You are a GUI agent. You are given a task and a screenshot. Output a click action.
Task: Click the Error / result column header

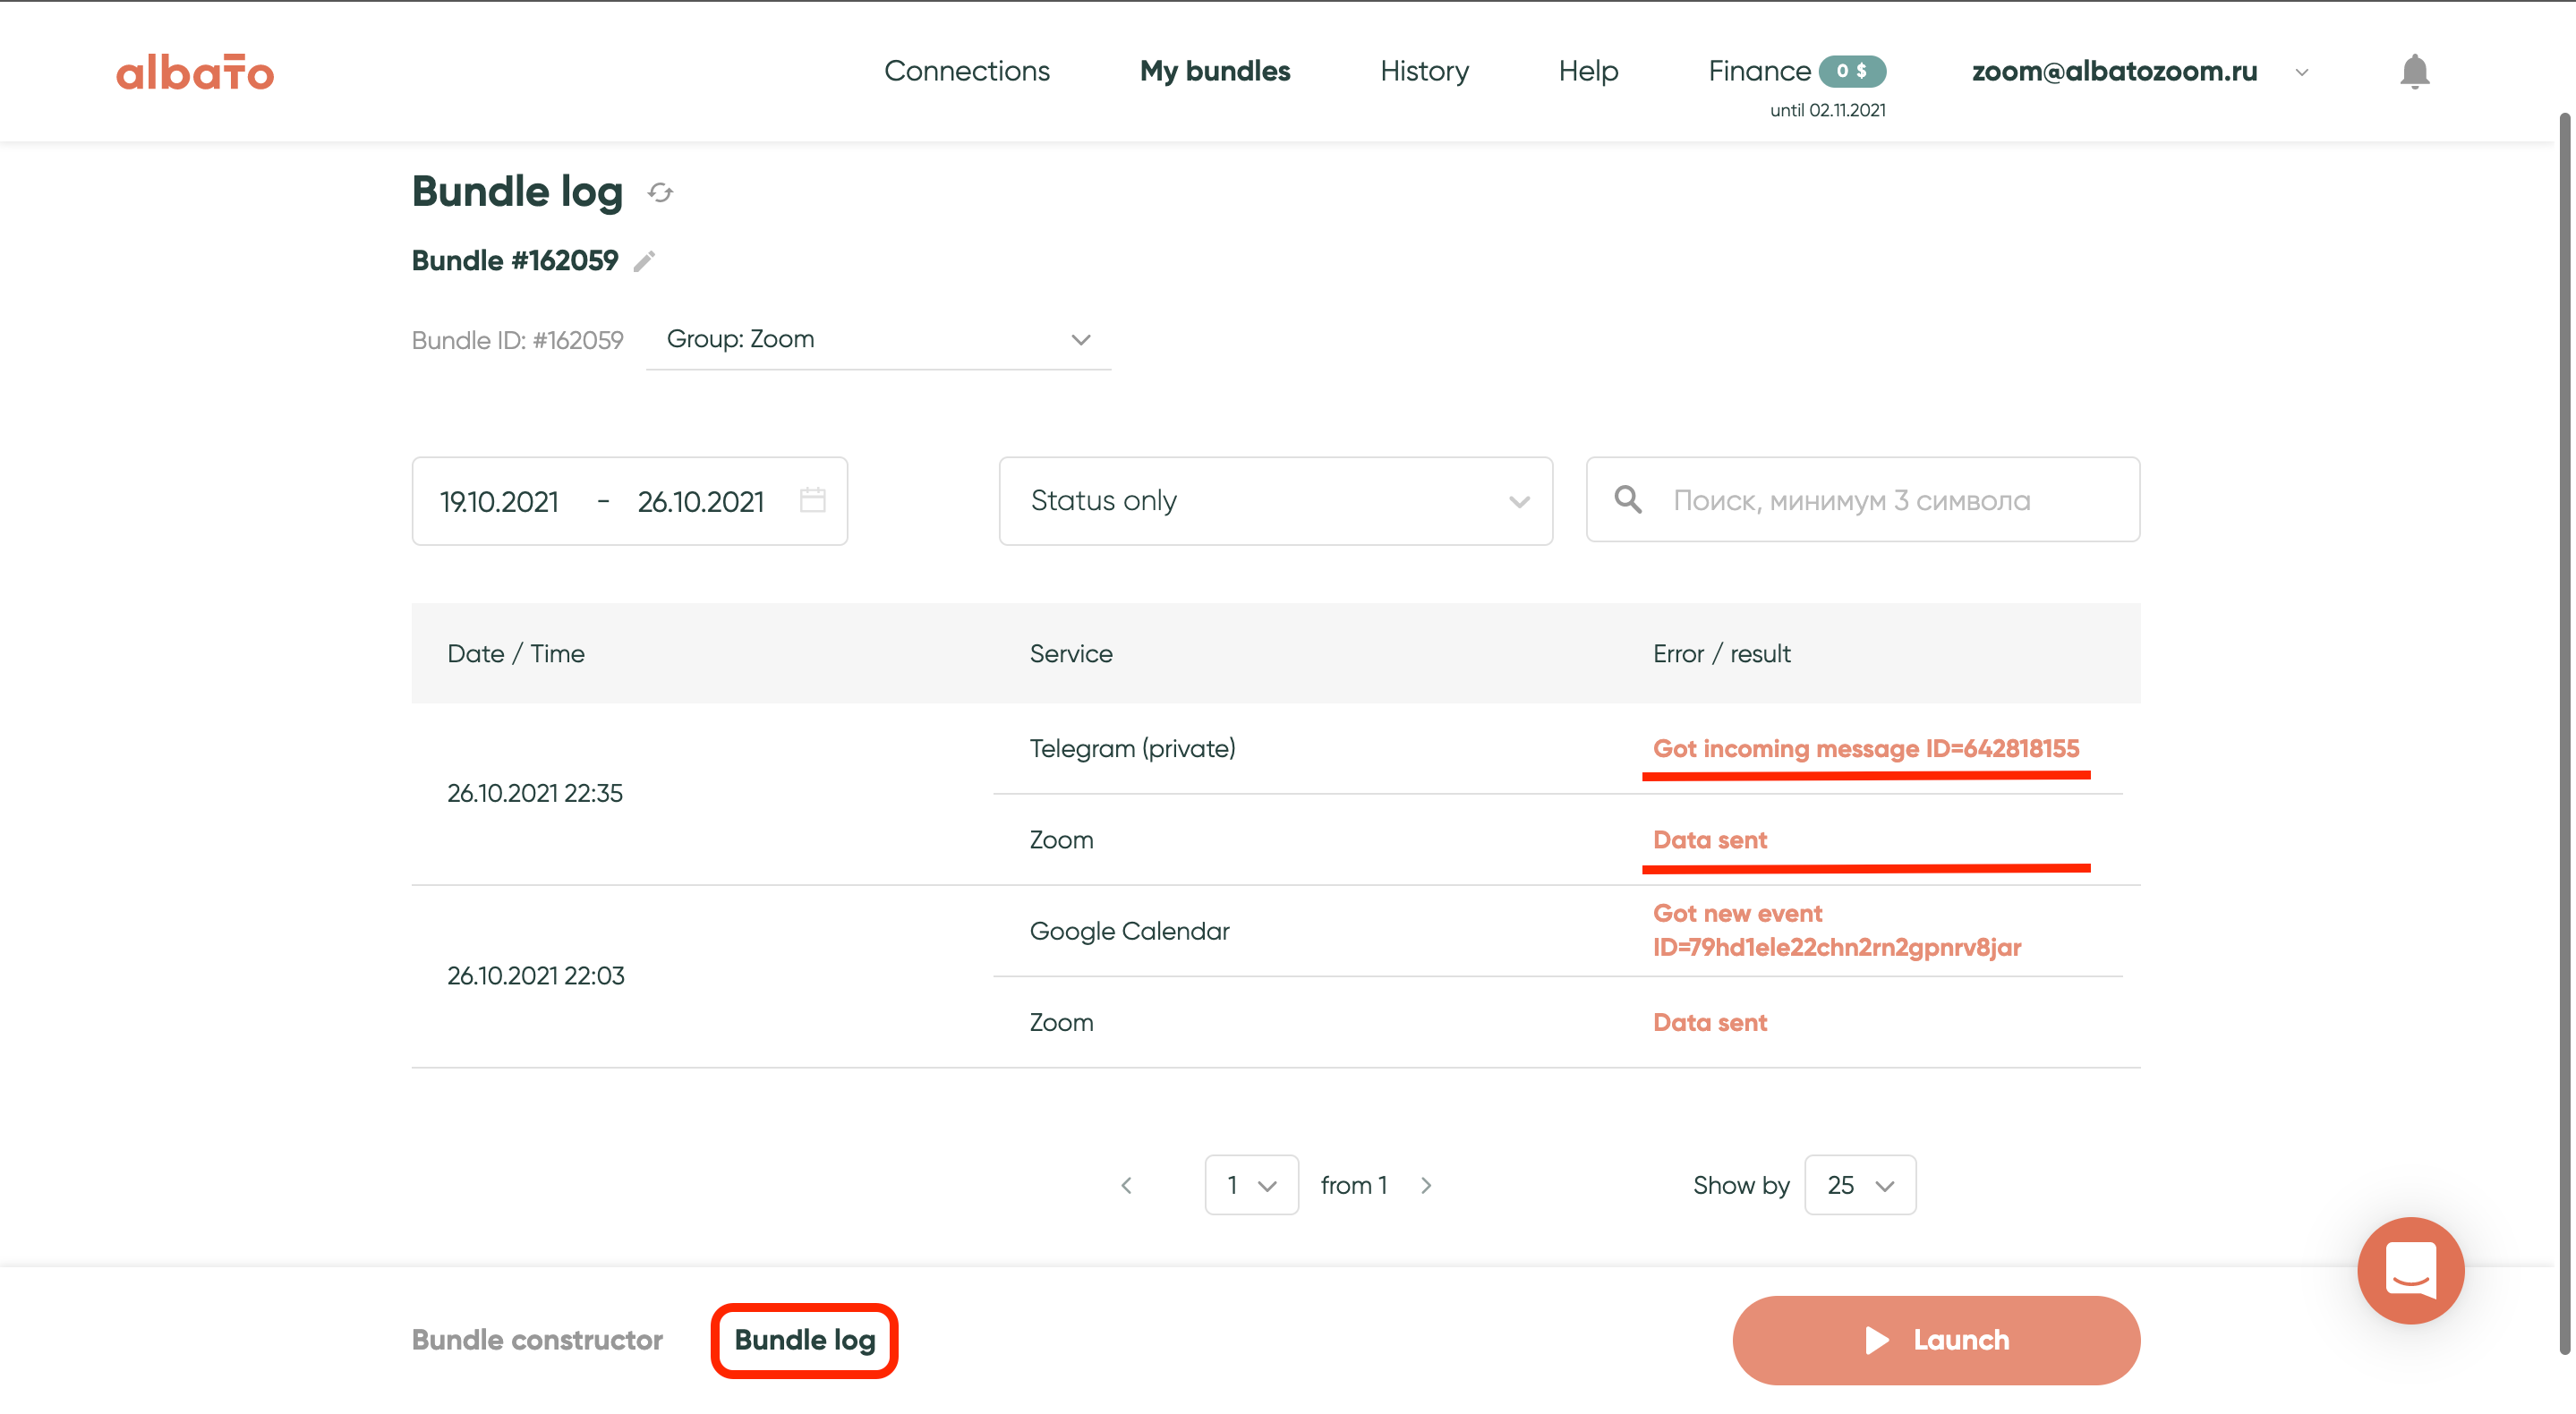point(1721,654)
